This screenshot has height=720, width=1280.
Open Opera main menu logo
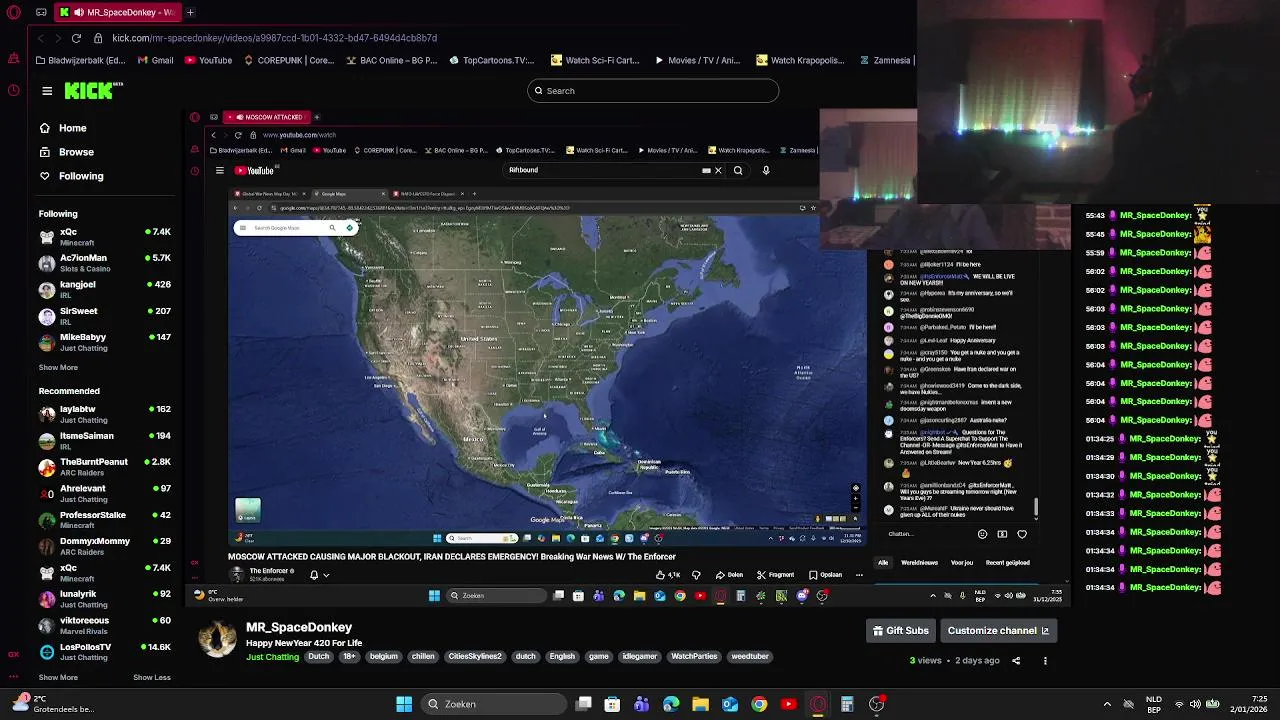point(13,12)
